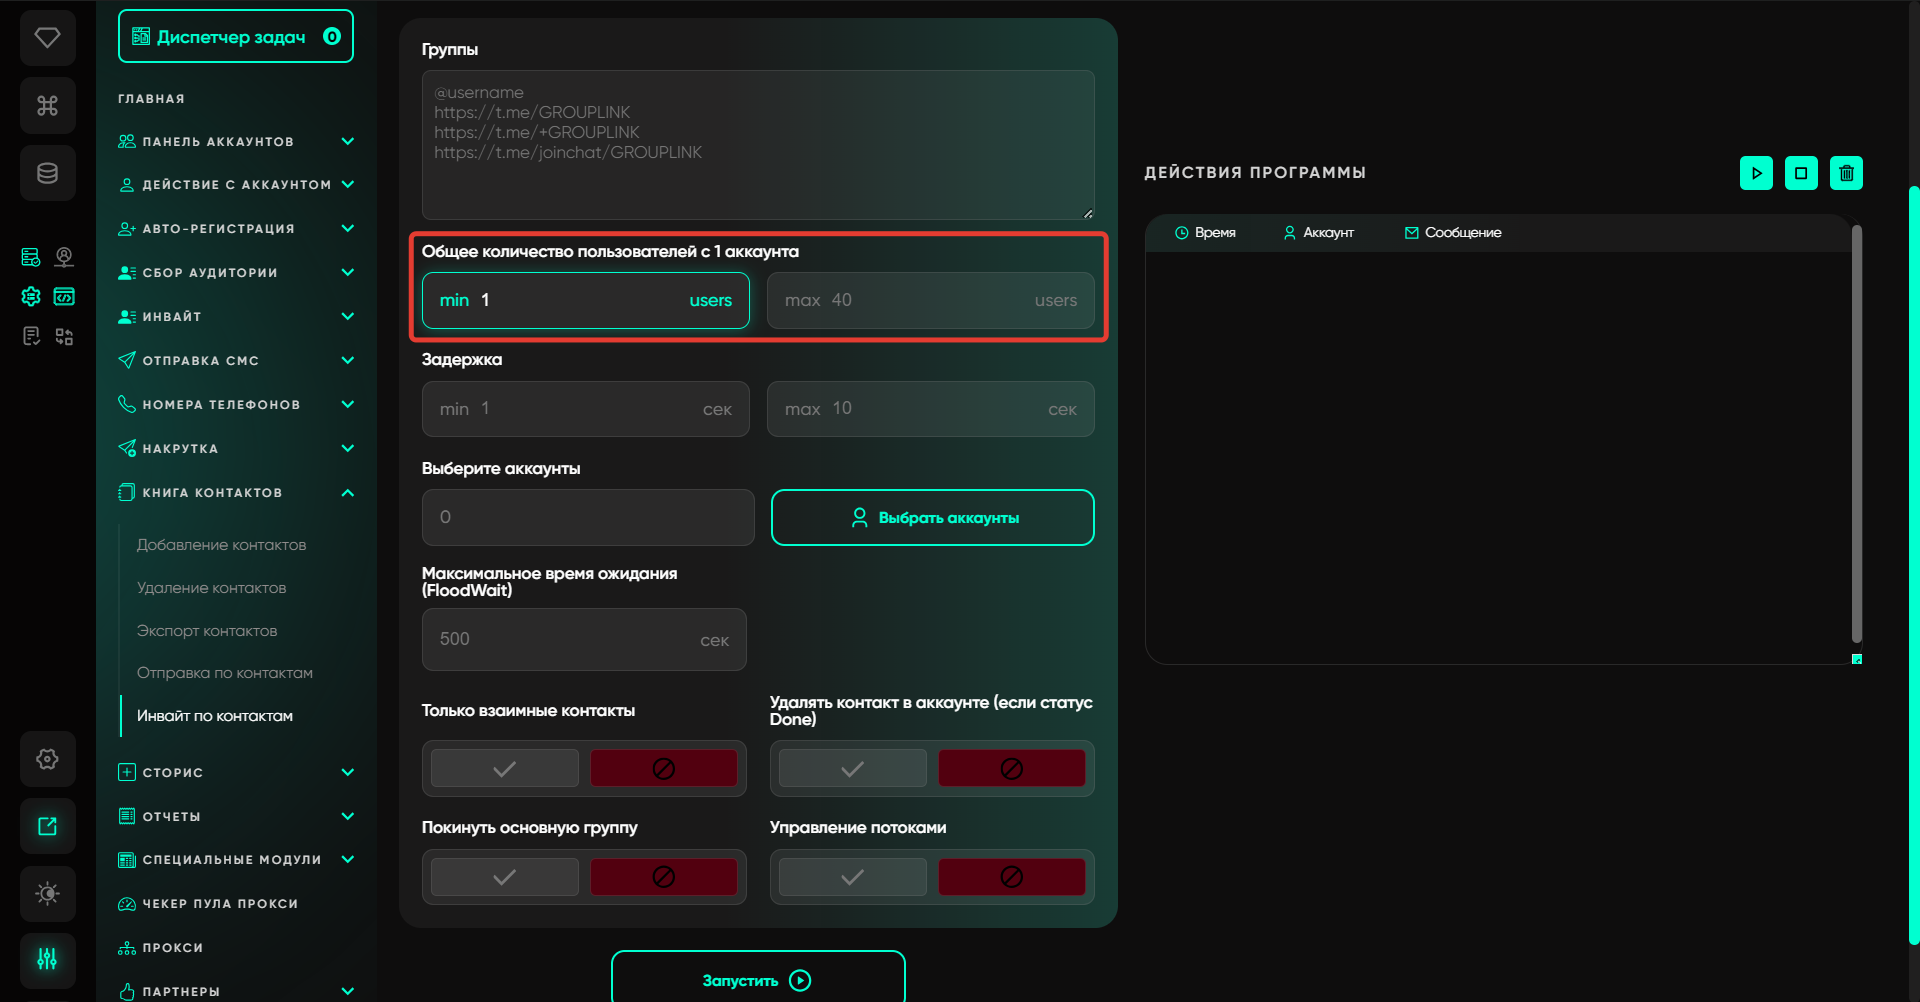Open "Экспорт контактов" submenu item
The width and height of the screenshot is (1920, 1002).
(x=207, y=631)
